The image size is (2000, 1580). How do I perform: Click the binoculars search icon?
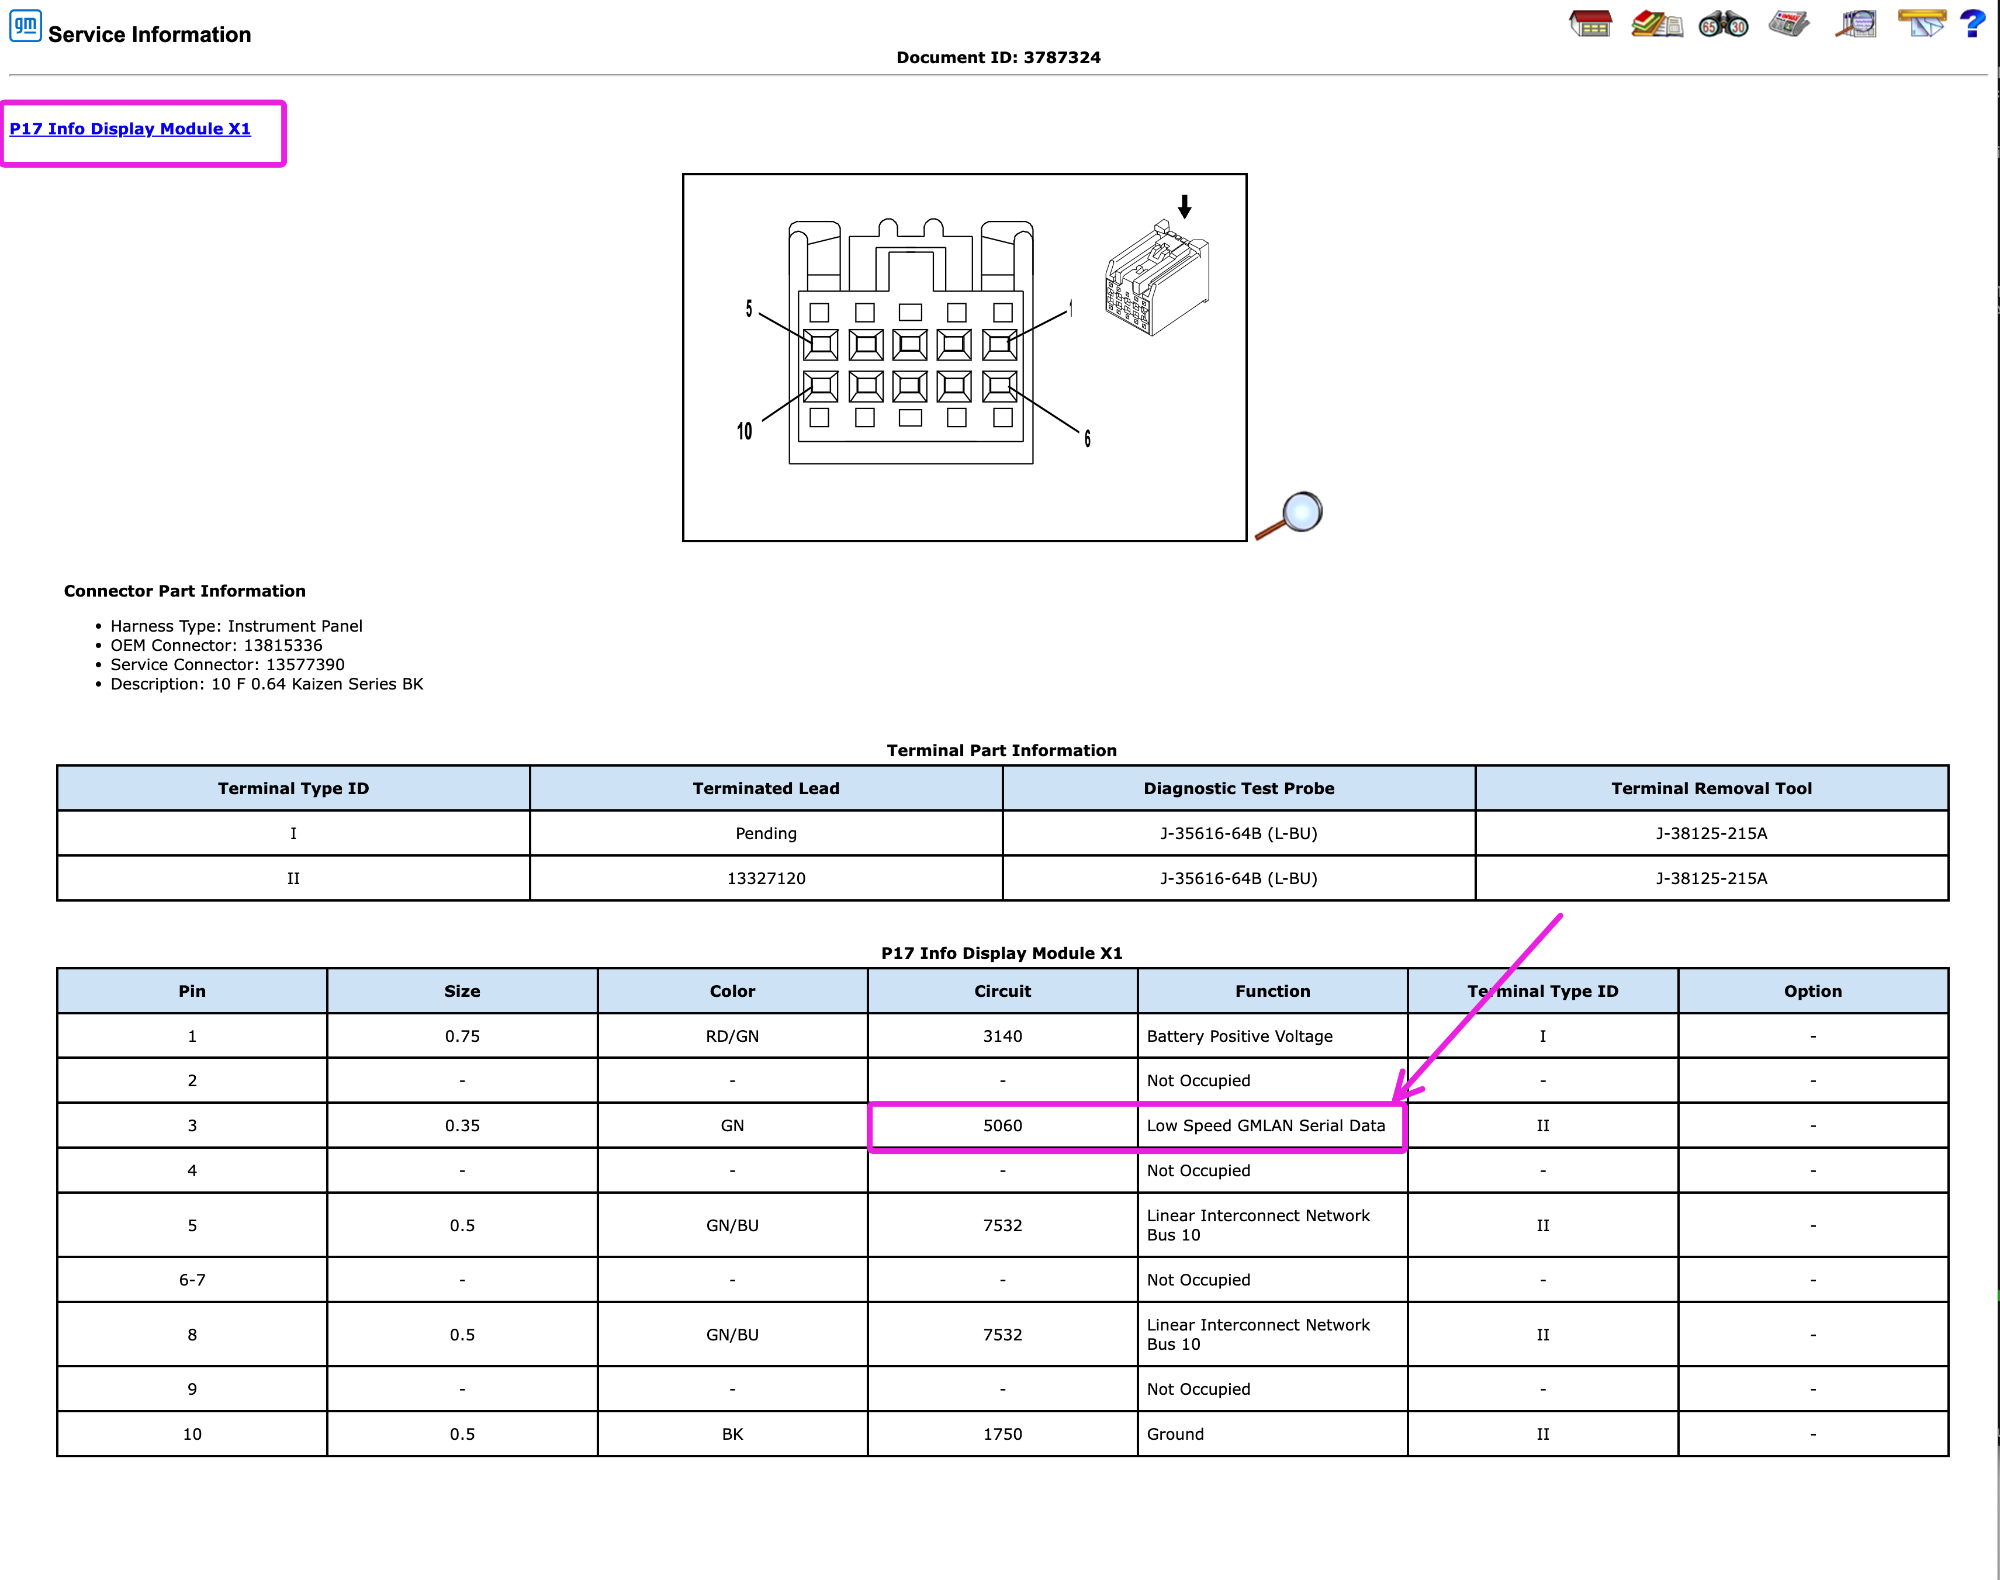coord(1723,23)
